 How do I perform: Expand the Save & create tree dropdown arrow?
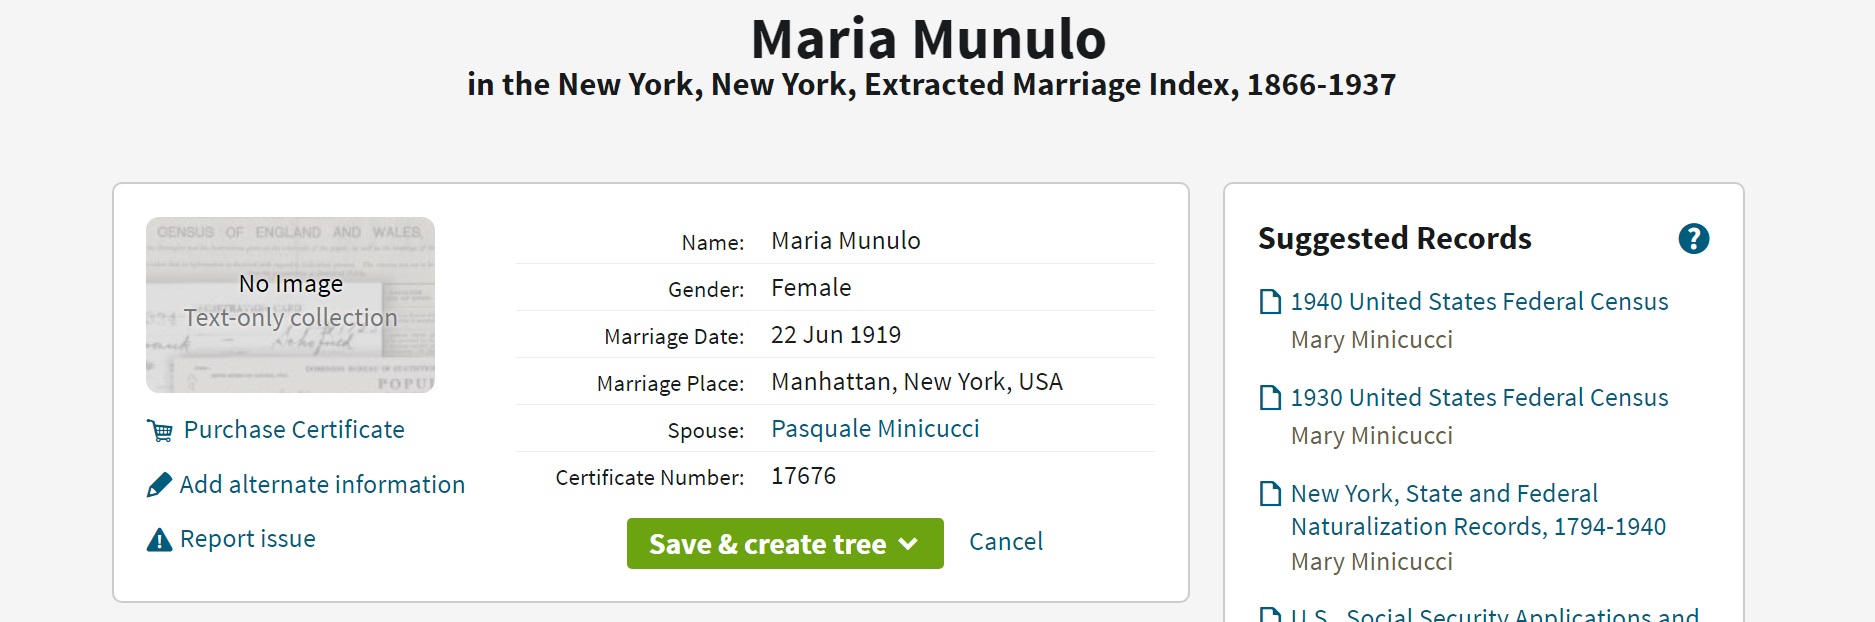coord(908,544)
